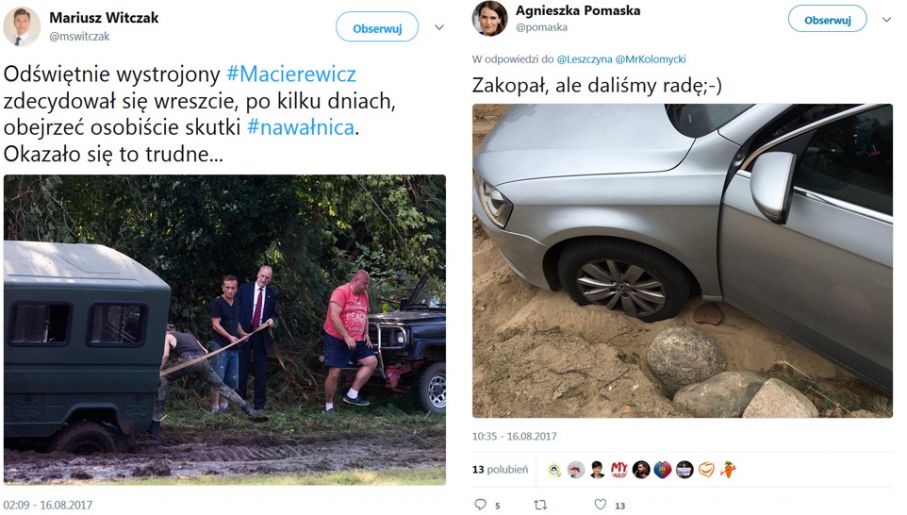Follow Mariusz Witczak with Obserwuj button
The image size is (907, 515).
(x=377, y=27)
